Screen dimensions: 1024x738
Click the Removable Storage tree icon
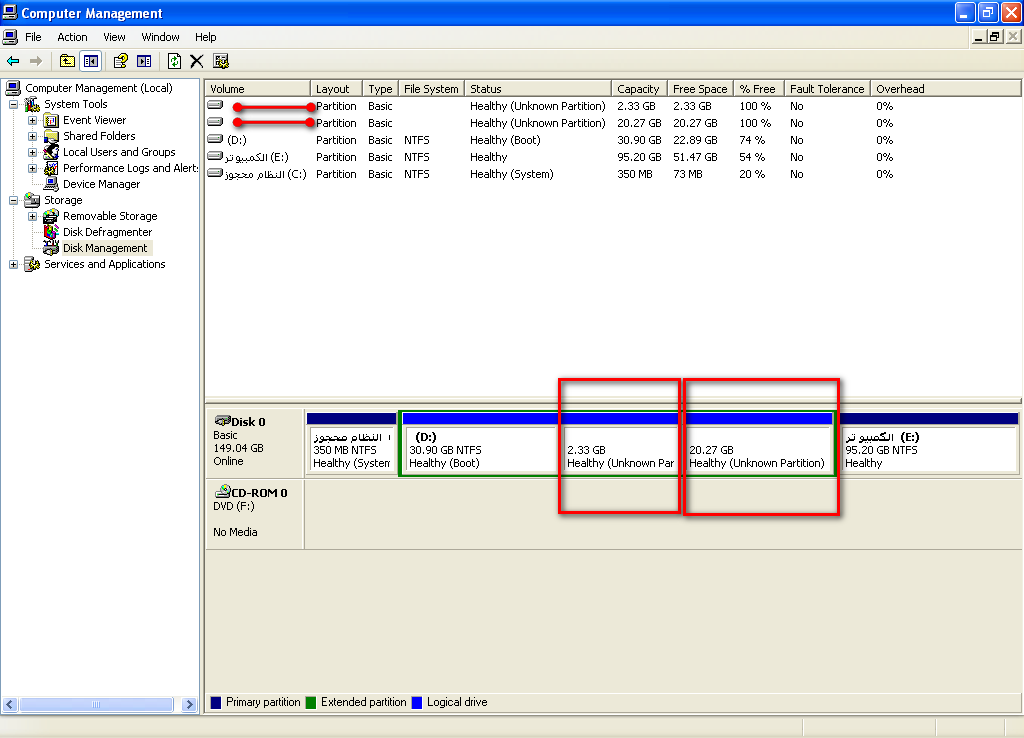[51, 216]
